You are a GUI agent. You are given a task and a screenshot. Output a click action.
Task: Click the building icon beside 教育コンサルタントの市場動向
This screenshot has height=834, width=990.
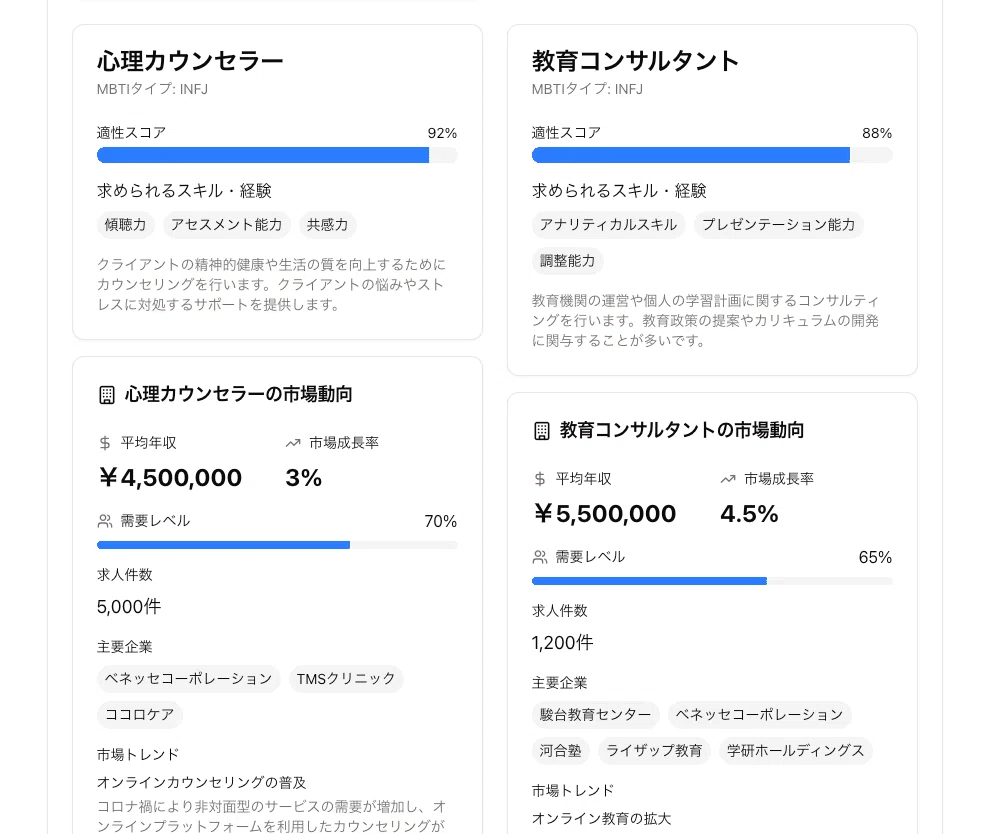[542, 431]
